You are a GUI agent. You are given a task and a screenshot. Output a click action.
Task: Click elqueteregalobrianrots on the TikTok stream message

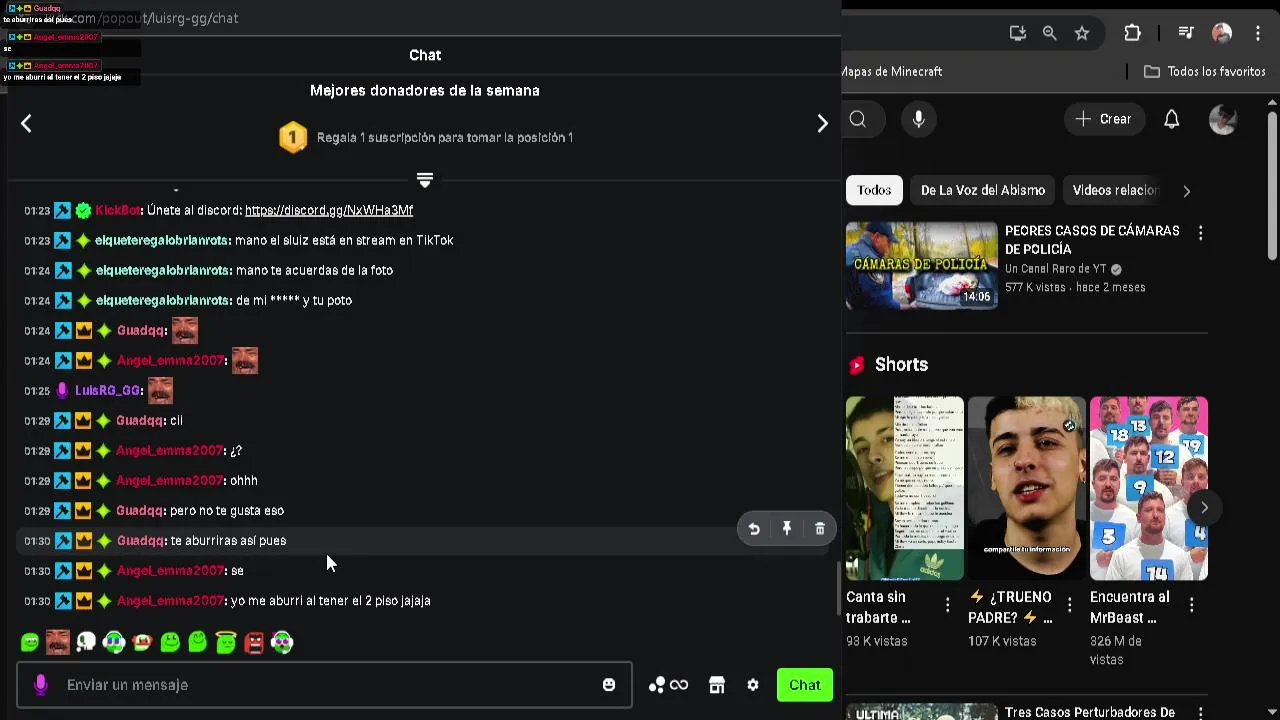coord(163,240)
